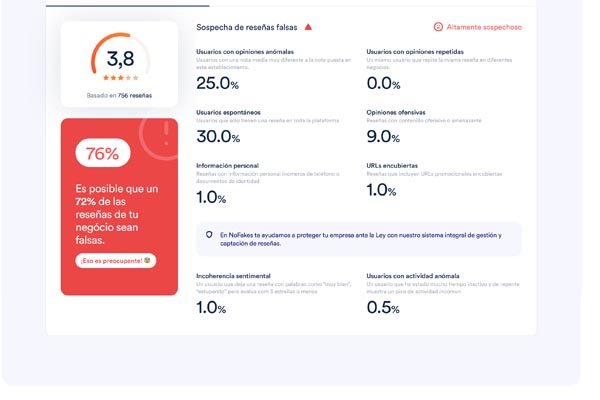This screenshot has width=600, height=400.
Task: Select the 'Usuarios espontáneos' metric
Action: [225, 111]
